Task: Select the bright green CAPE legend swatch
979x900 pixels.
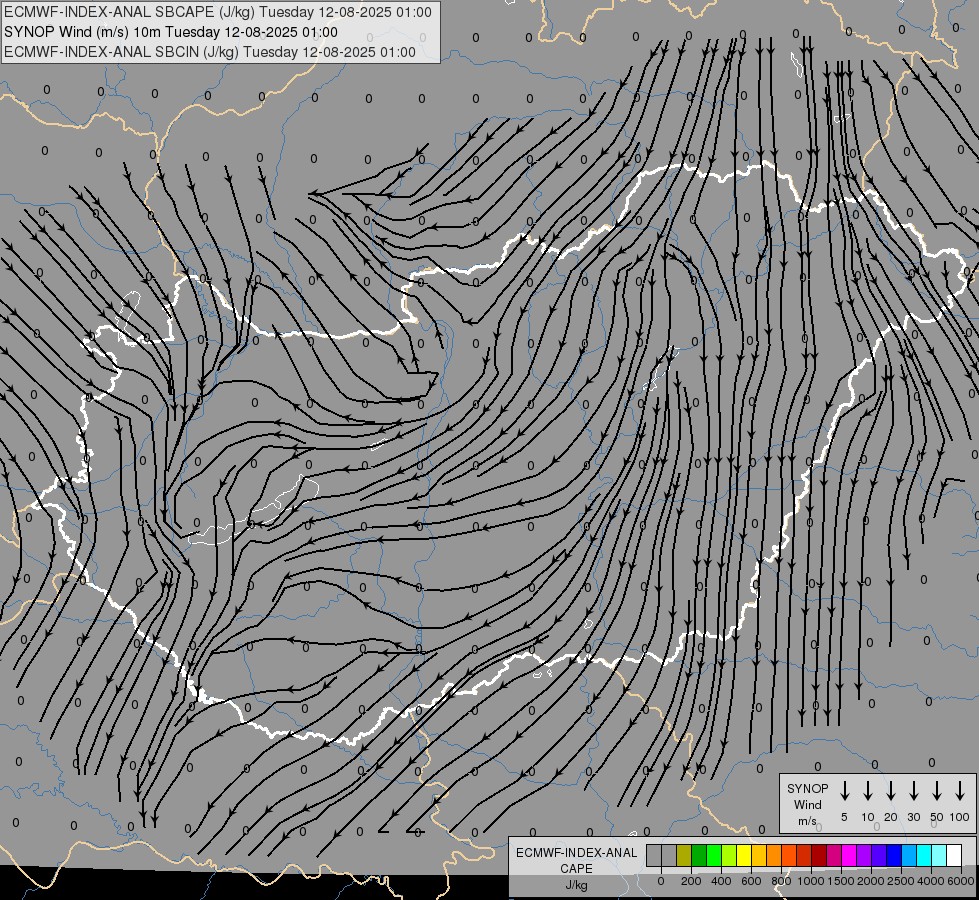Action: (x=714, y=855)
